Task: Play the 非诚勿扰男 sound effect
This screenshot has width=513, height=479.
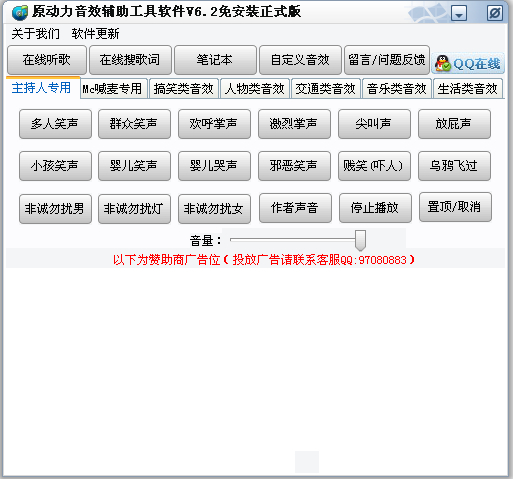Action: 55,209
